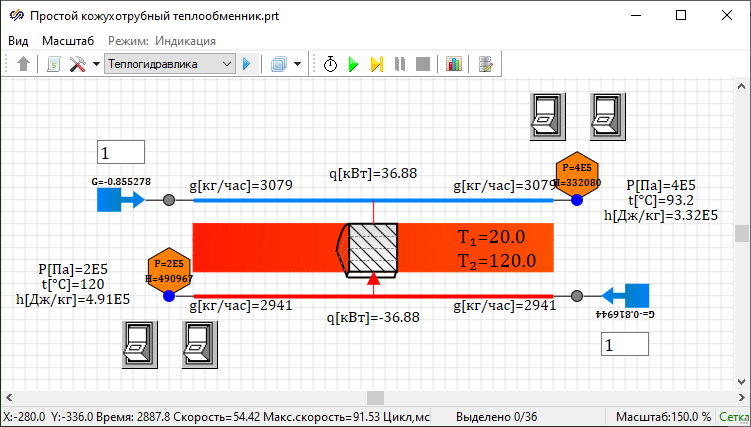Expand the windows stack dropdown arrow
This screenshot has width=751, height=427.
pos(298,64)
